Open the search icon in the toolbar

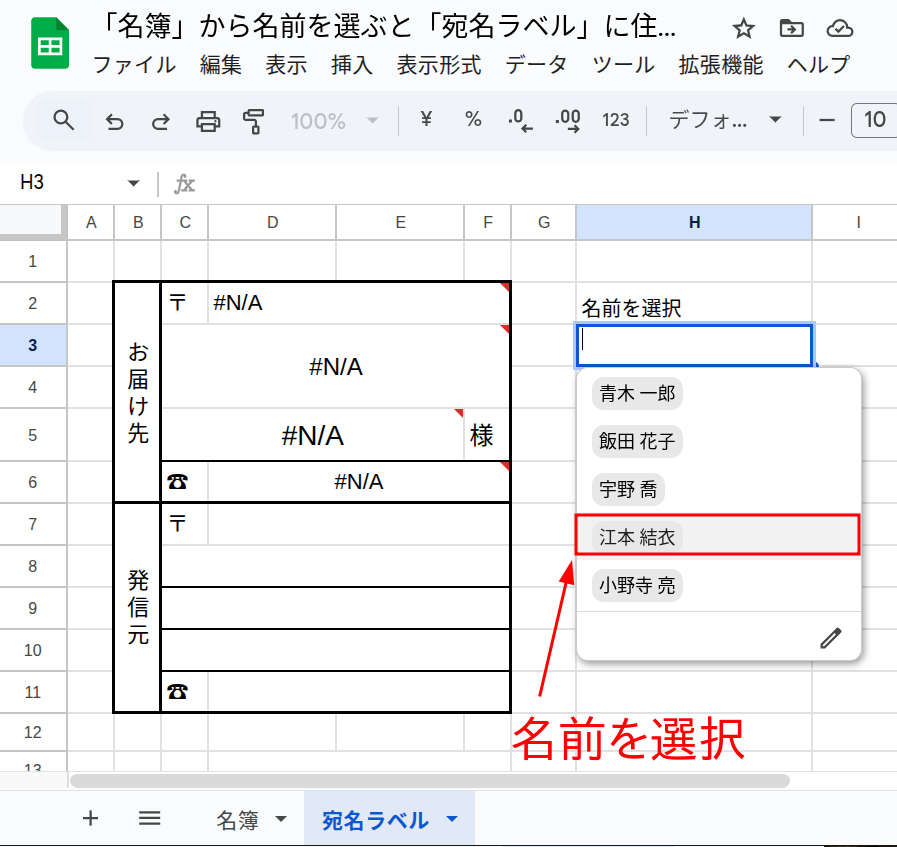pos(63,120)
